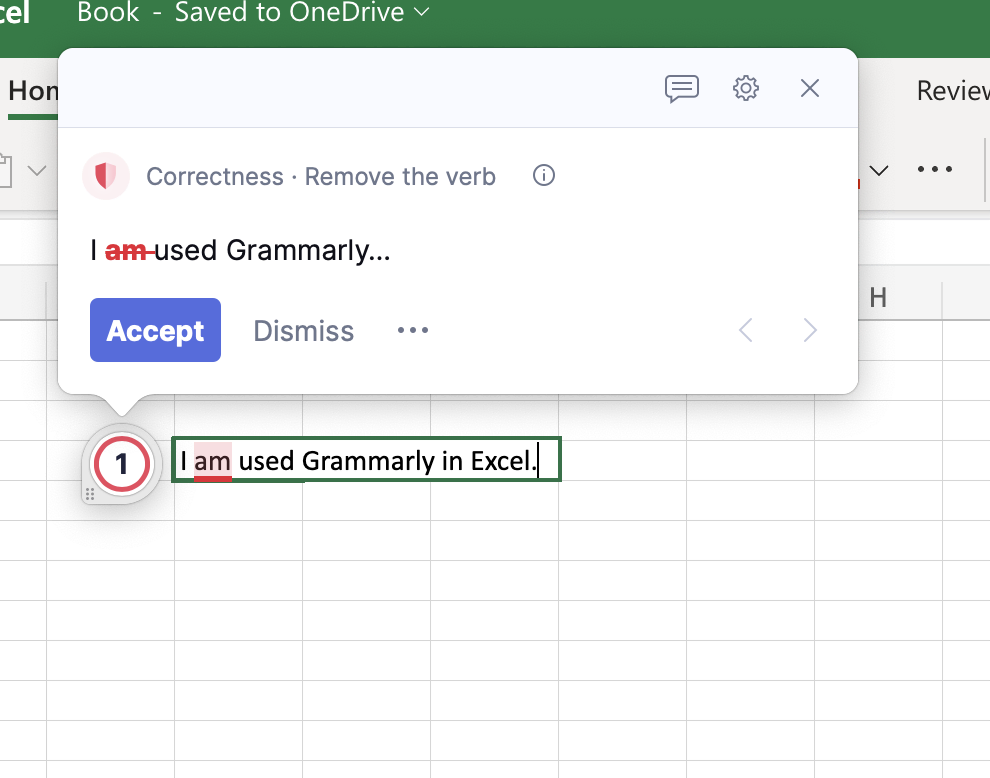Viewport: 990px width, 778px height.
Task: Close the Grammarly suggestion popup
Action: pyautogui.click(x=810, y=88)
